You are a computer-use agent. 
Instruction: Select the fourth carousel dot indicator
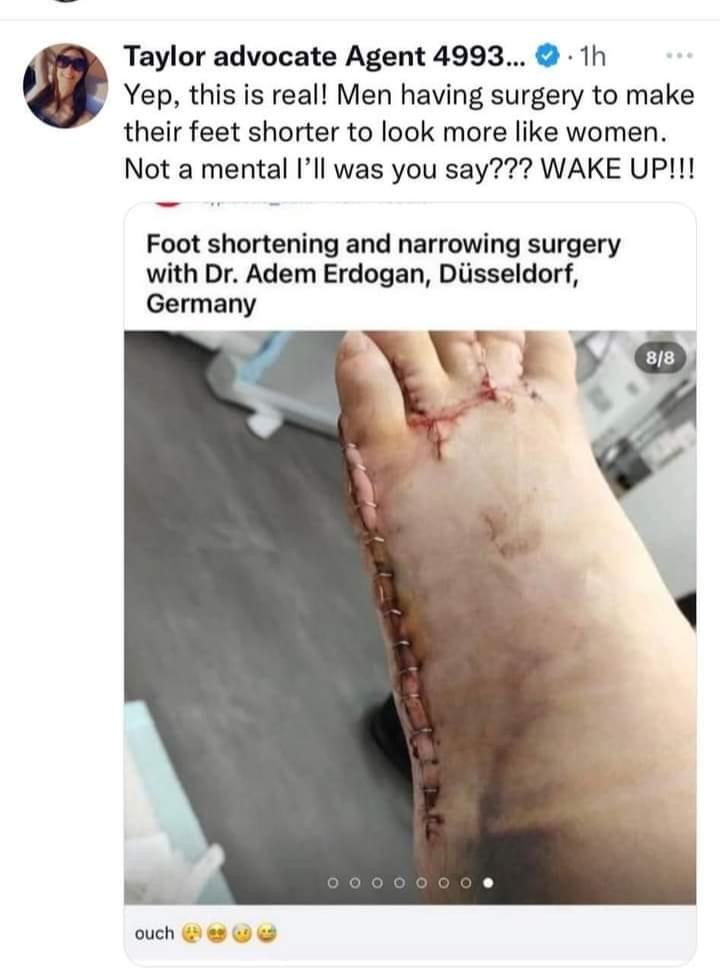(400, 883)
